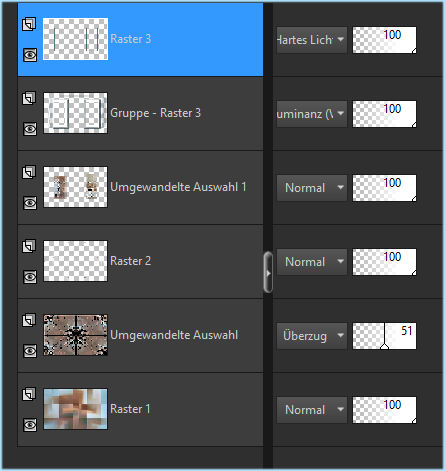Open the Überzug blend mode dropdown
The width and height of the screenshot is (445, 471).
[x=312, y=336]
